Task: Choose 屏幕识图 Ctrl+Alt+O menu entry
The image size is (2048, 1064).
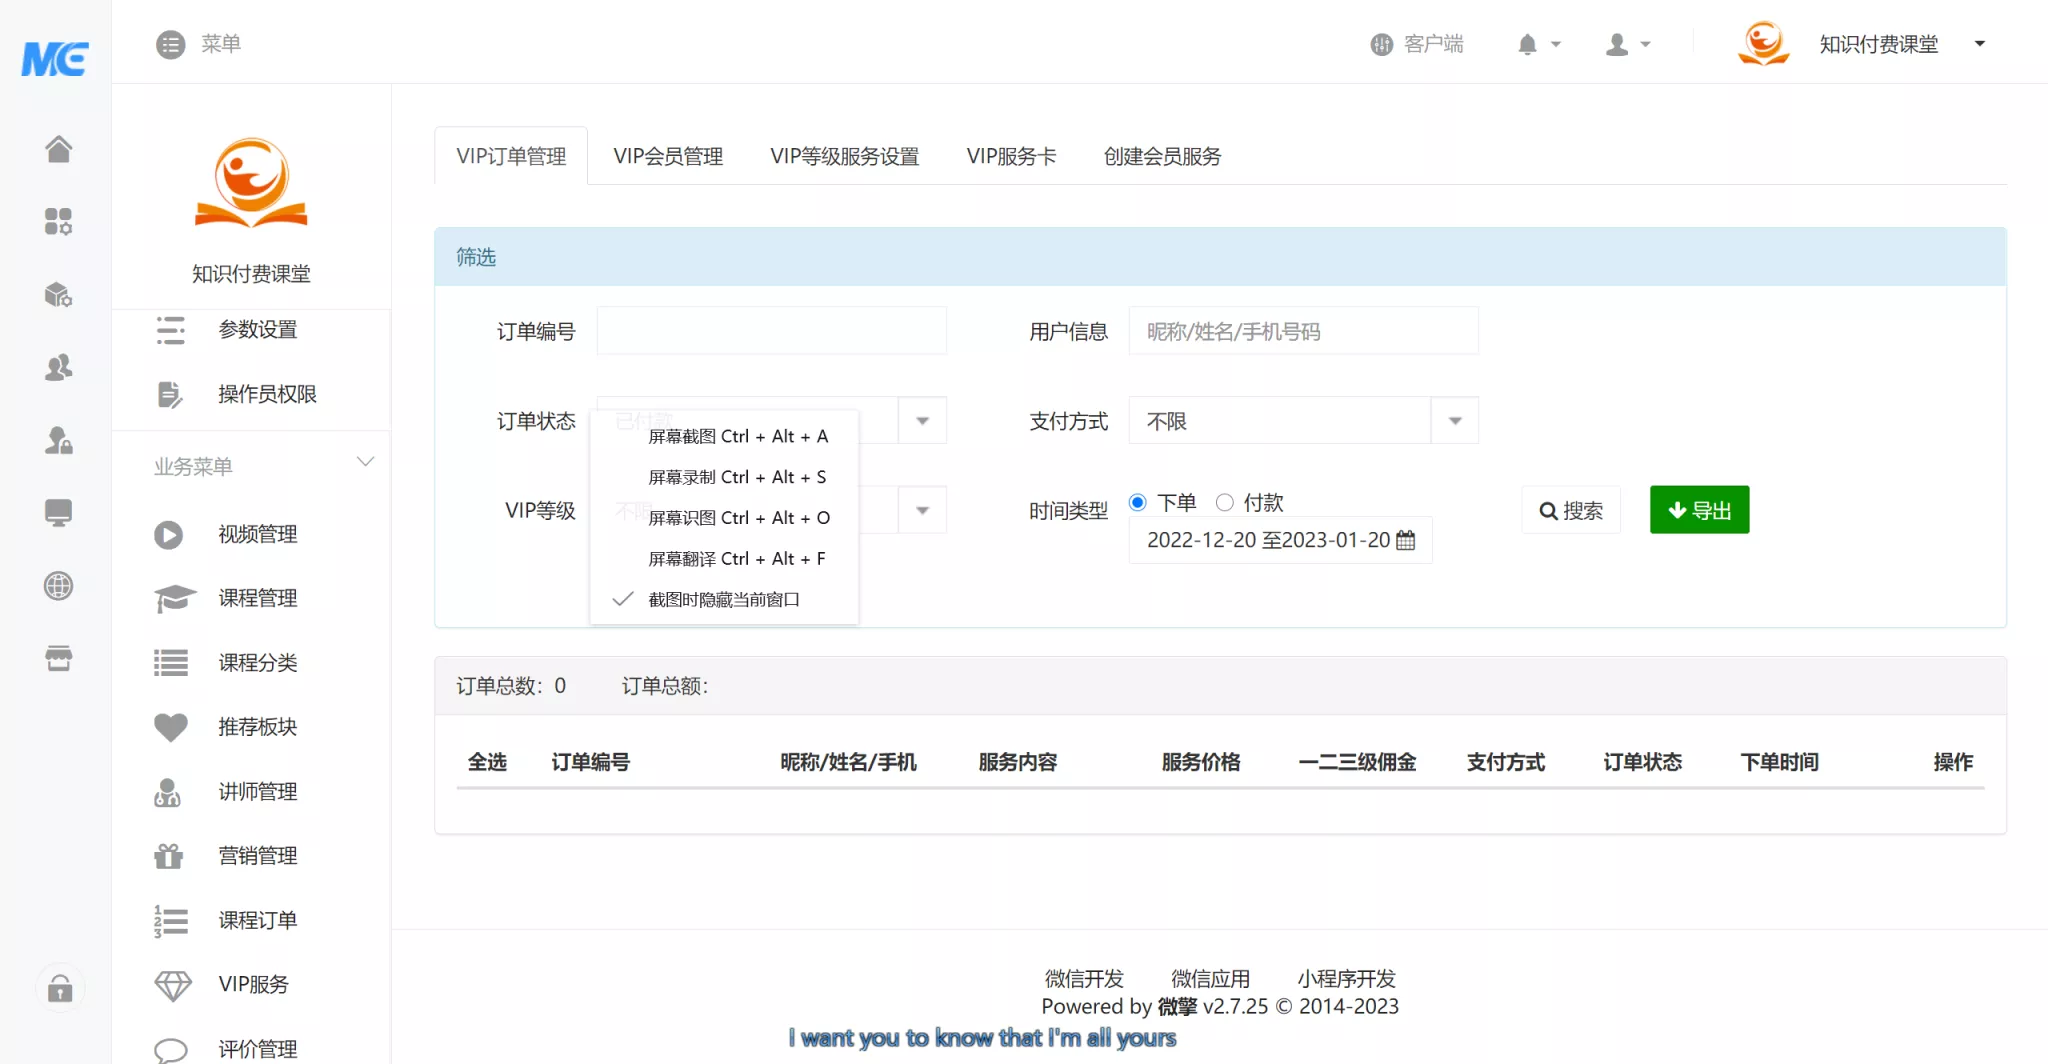Action: (725, 517)
